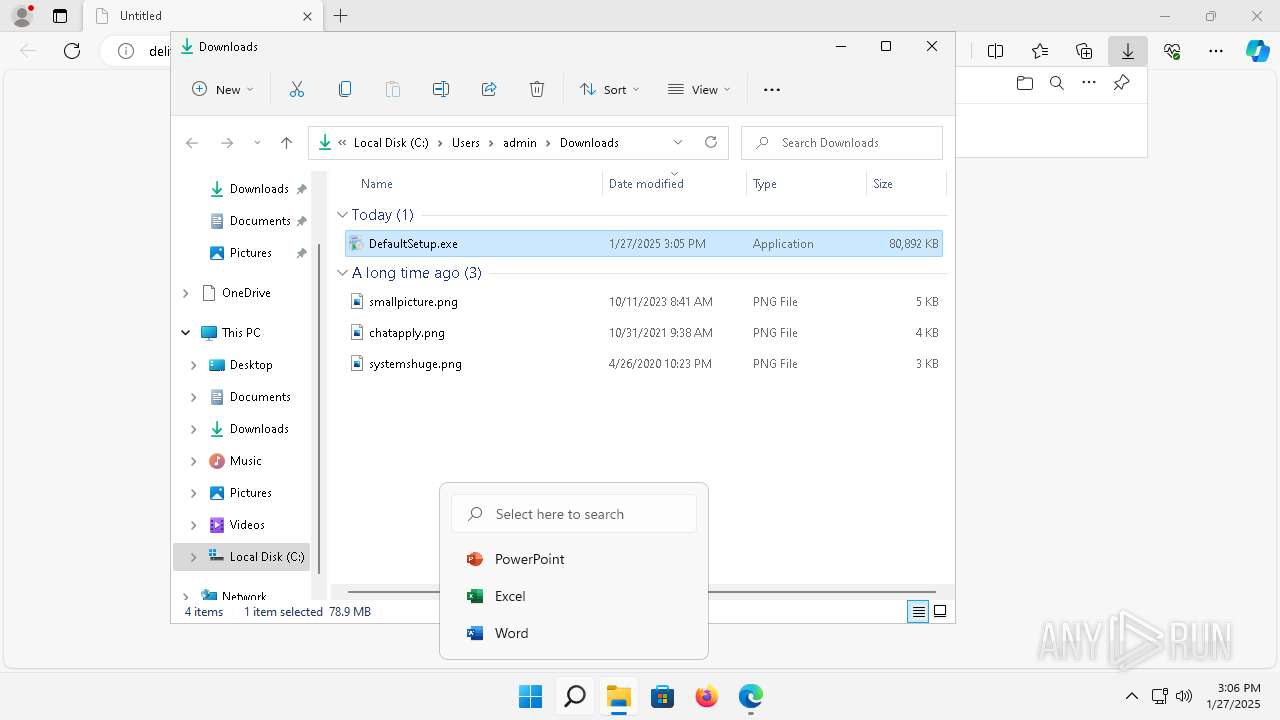Expand address bar history dropdown

click(x=678, y=142)
